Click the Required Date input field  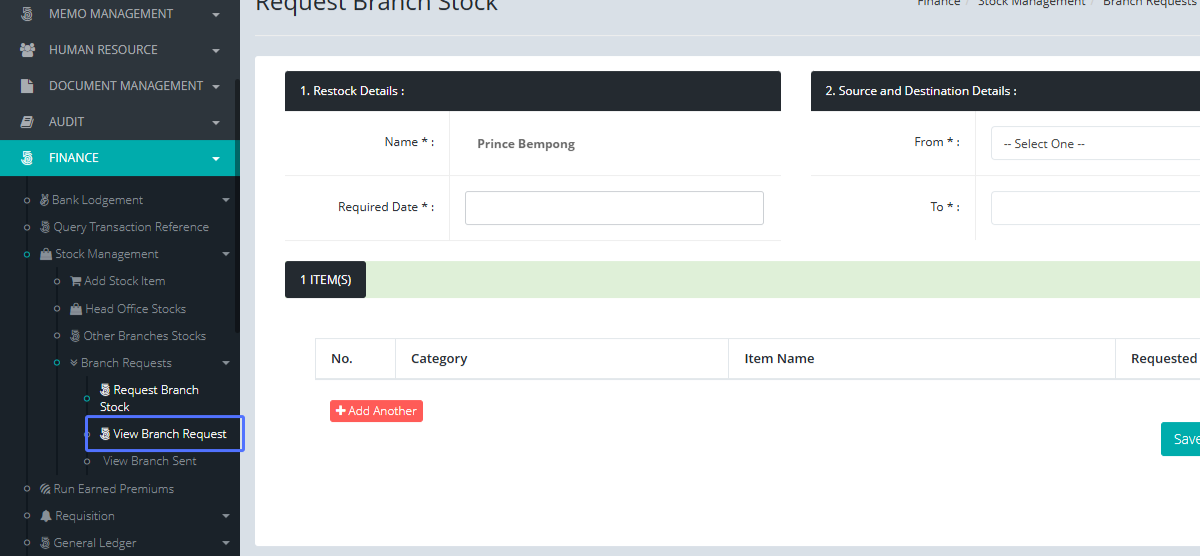(614, 208)
